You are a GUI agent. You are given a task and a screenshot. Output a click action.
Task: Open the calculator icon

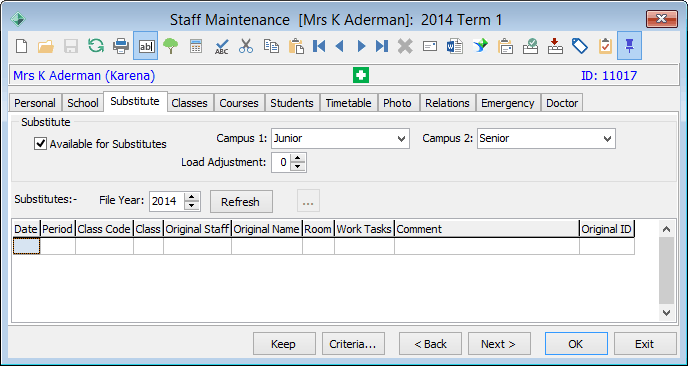pos(196,46)
